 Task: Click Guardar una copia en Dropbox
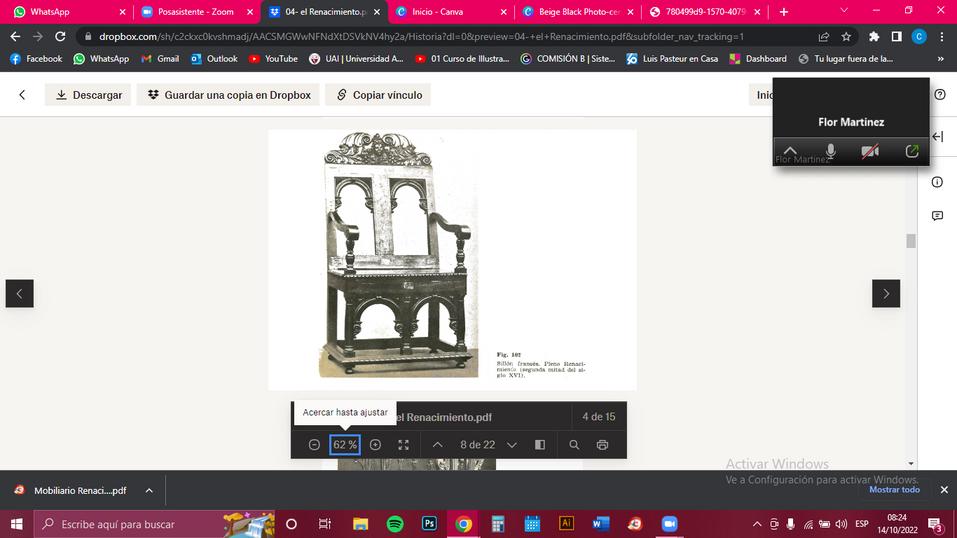[228, 95]
